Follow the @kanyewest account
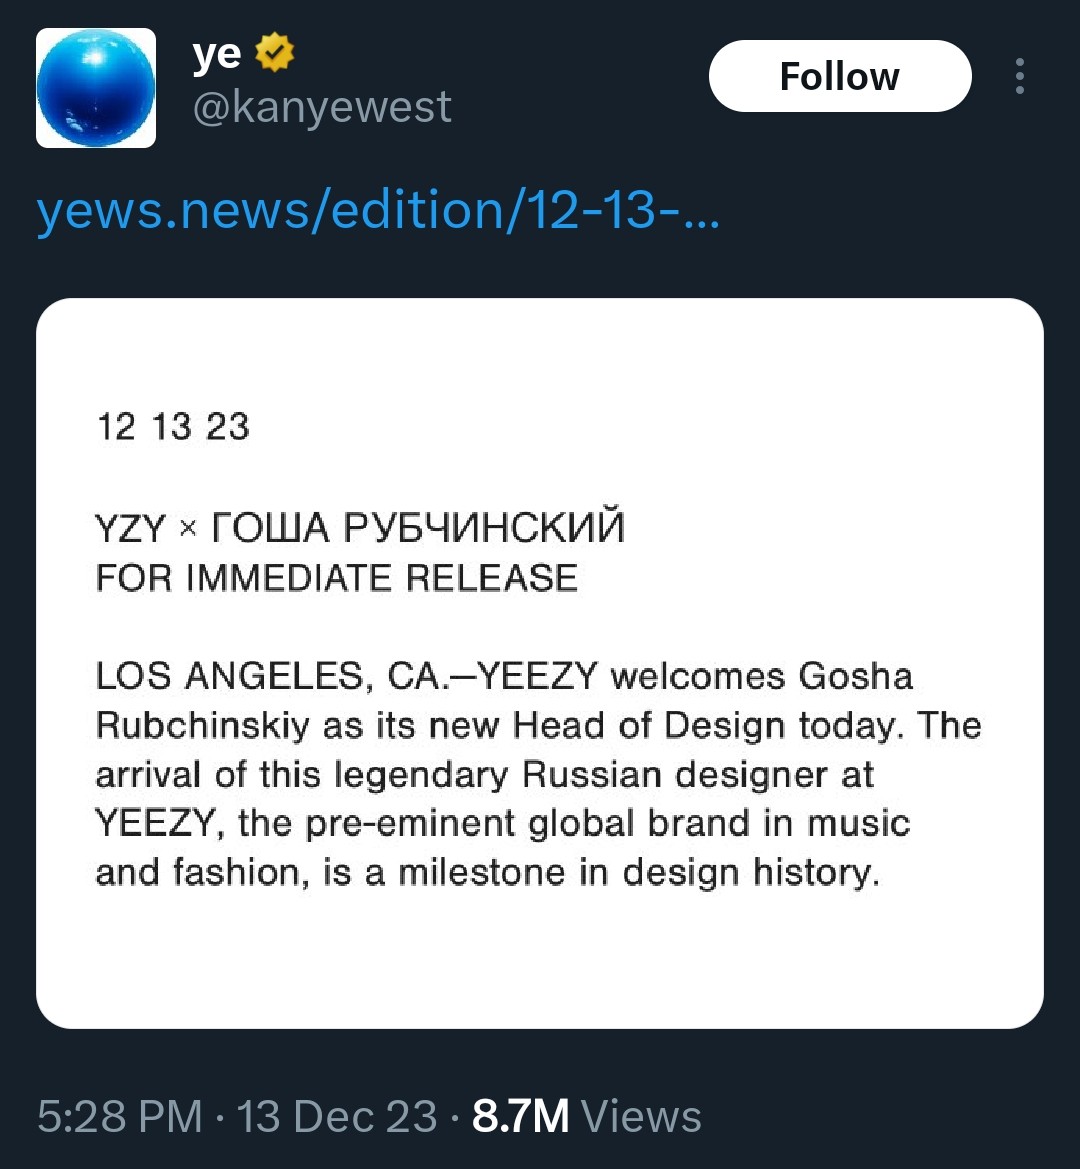The height and width of the screenshot is (1169, 1080). (840, 76)
